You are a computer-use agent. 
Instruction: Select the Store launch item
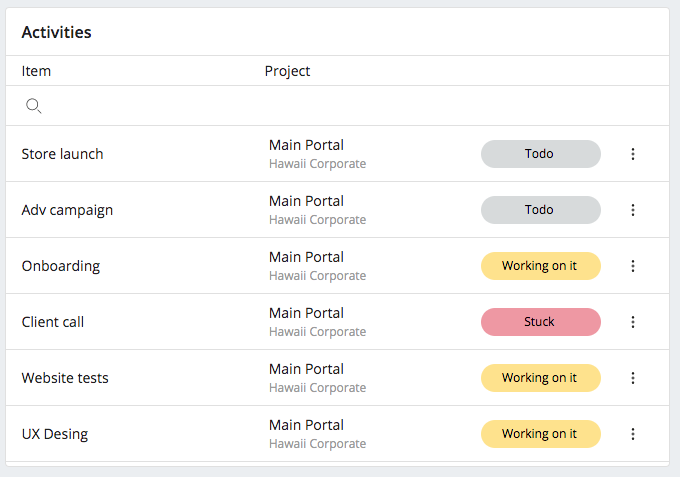[62, 154]
